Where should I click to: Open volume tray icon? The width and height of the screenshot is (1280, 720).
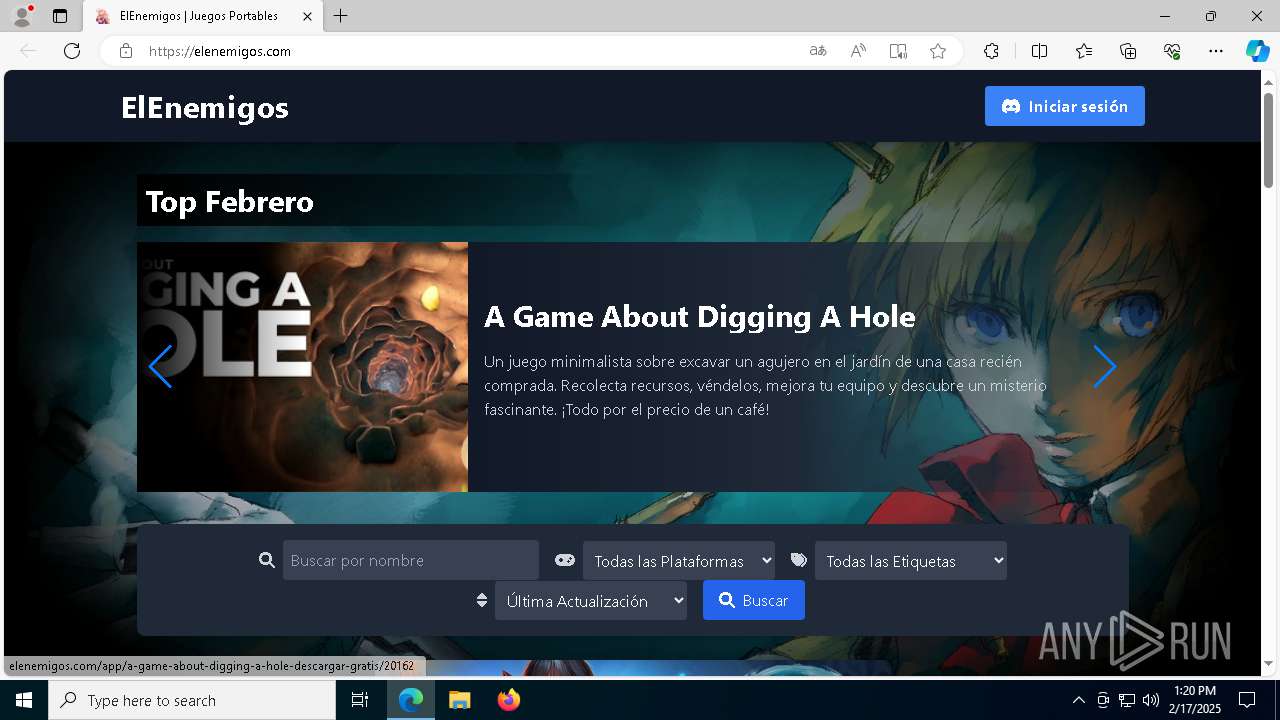1151,700
